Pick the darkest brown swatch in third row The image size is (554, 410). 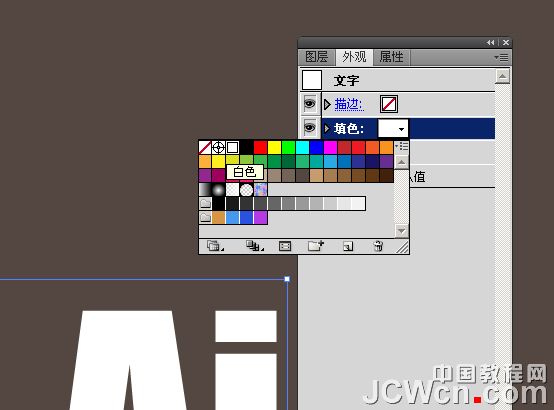(x=386, y=176)
